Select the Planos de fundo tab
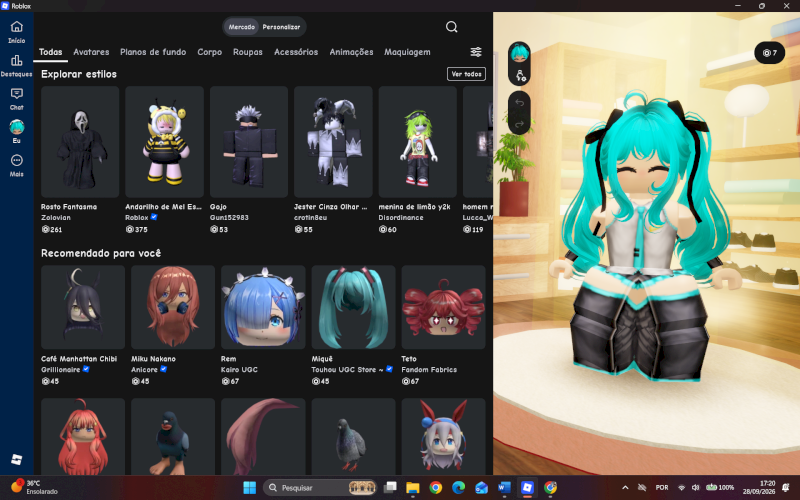 pos(153,52)
